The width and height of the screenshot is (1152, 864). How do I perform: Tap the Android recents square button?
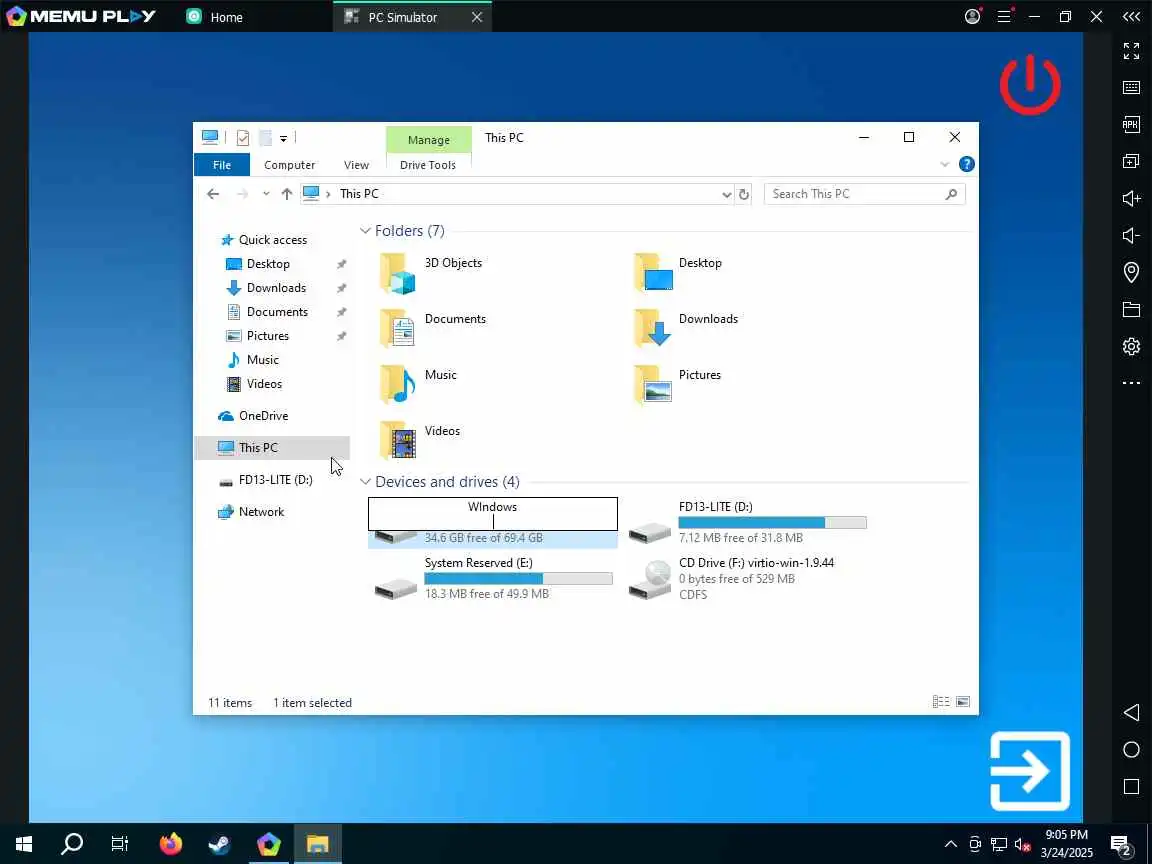(1131, 786)
